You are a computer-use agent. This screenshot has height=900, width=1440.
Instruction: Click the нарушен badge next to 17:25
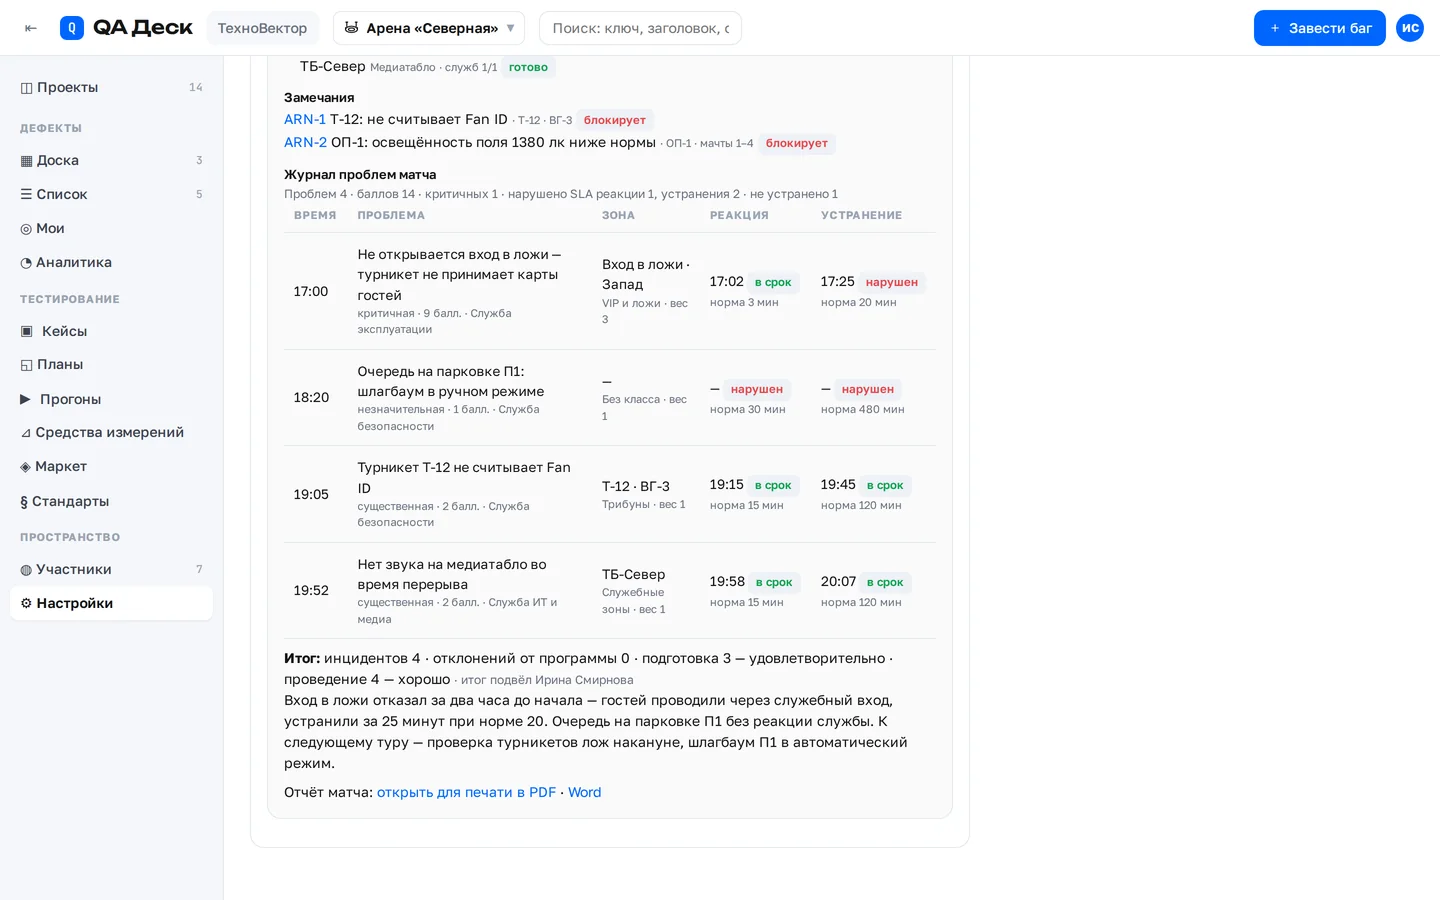pos(892,282)
